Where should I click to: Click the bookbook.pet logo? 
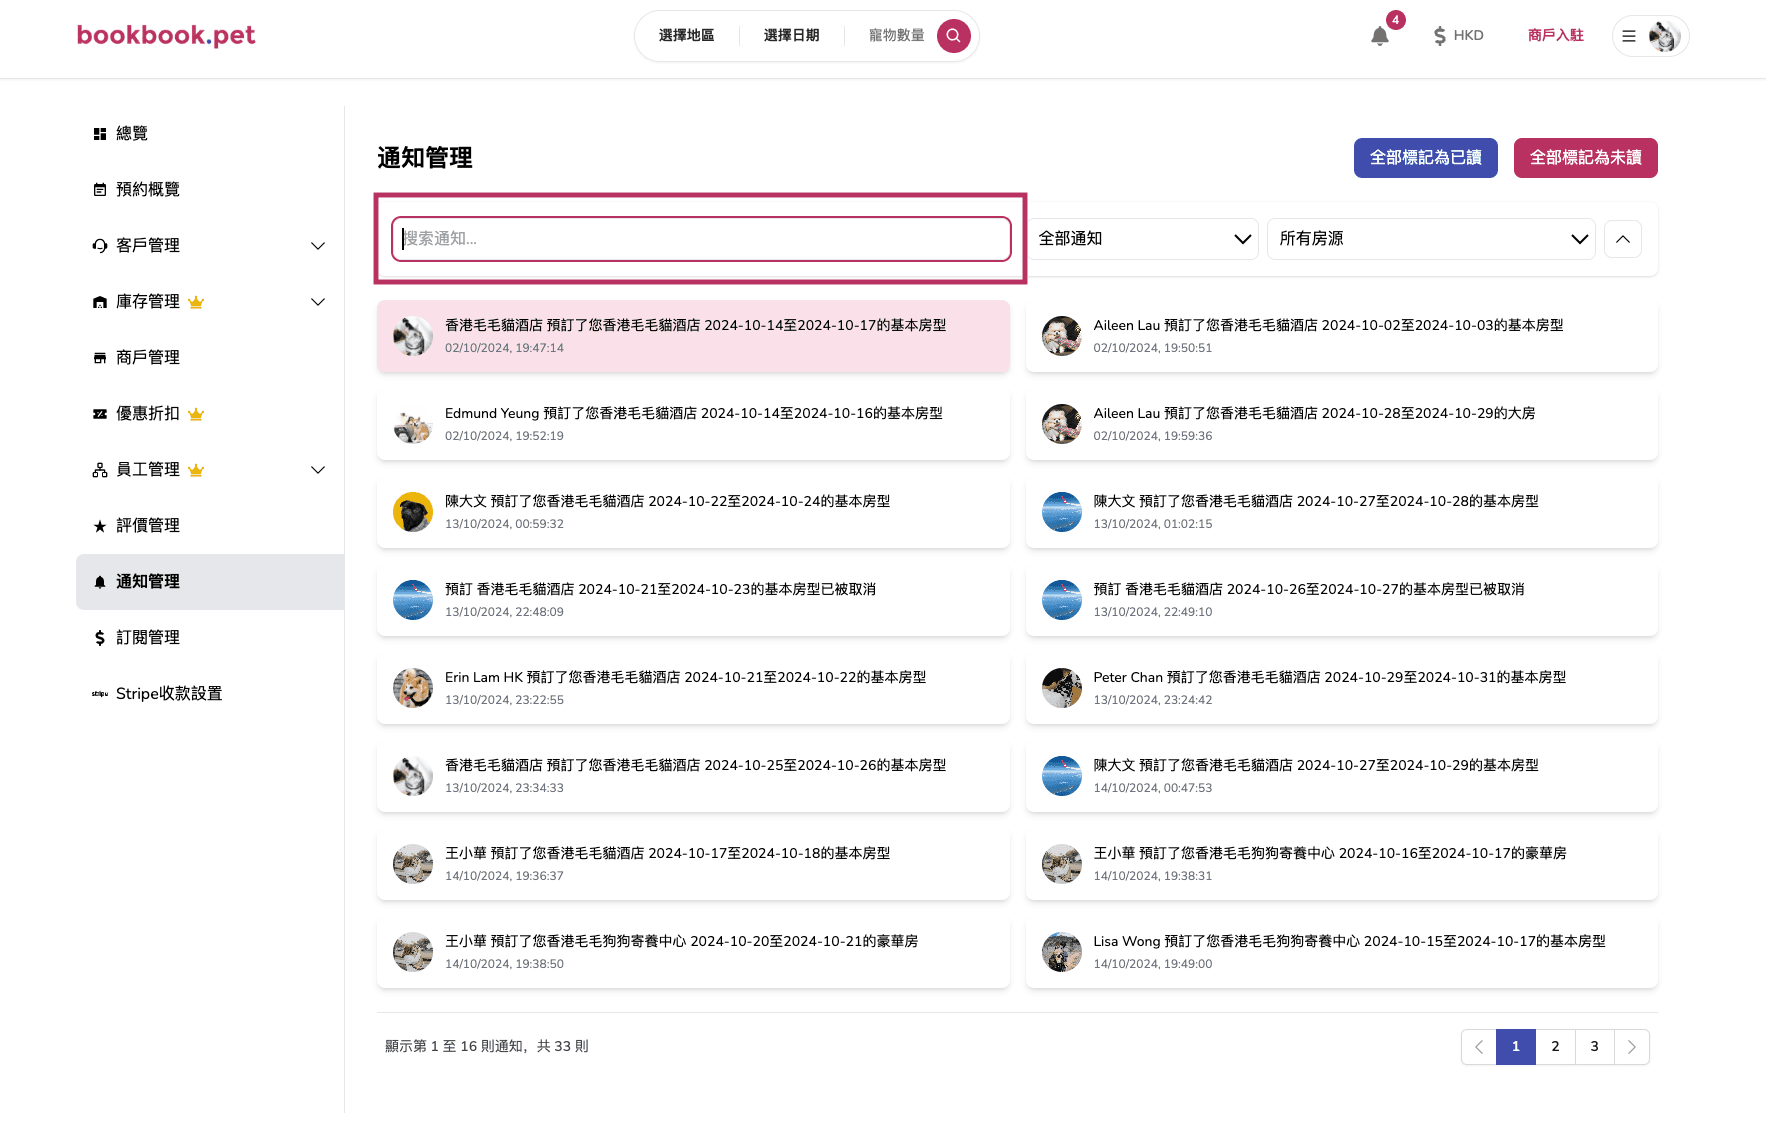coord(166,35)
